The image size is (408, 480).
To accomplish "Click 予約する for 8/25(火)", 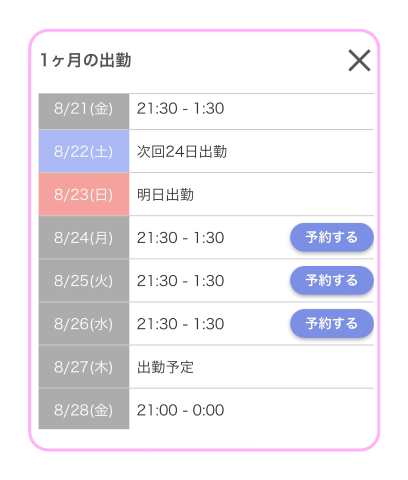I will tap(332, 280).
